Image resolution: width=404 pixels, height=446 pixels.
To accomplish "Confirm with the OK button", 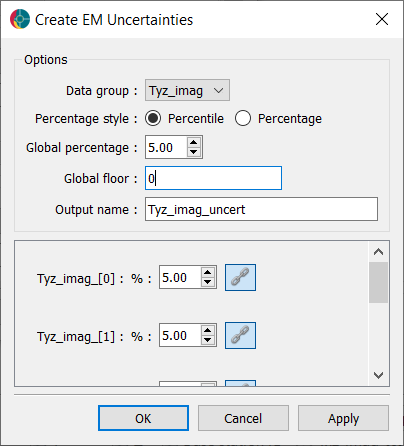I will (143, 418).
